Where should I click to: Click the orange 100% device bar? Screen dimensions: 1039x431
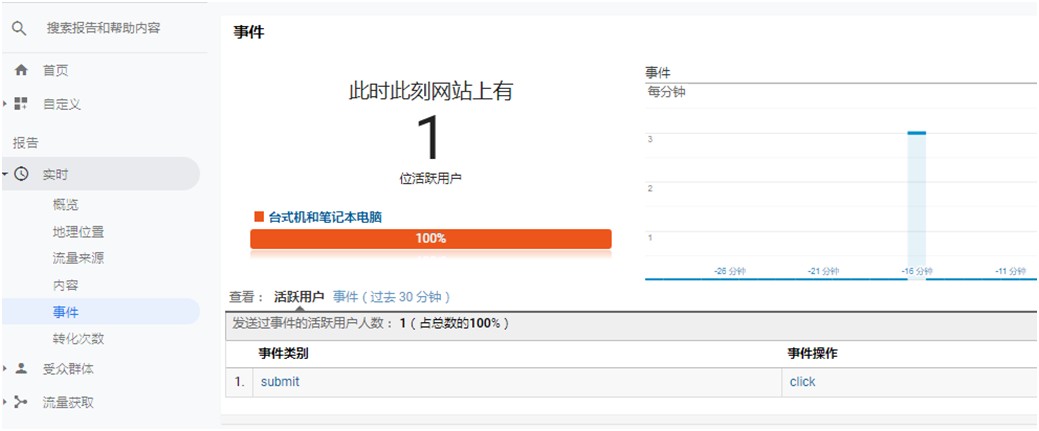(x=430, y=239)
